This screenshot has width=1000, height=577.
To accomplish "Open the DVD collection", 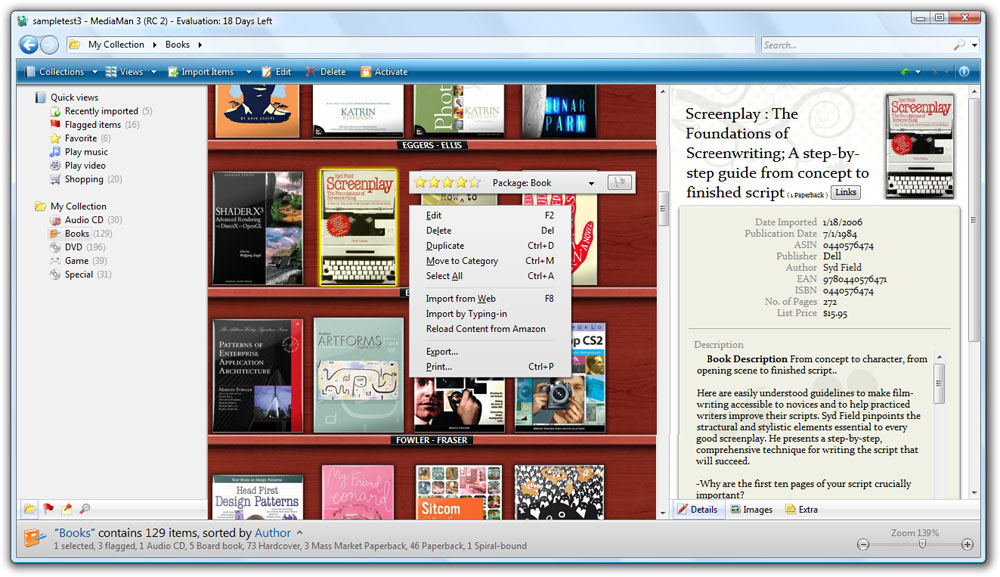I will click(77, 247).
